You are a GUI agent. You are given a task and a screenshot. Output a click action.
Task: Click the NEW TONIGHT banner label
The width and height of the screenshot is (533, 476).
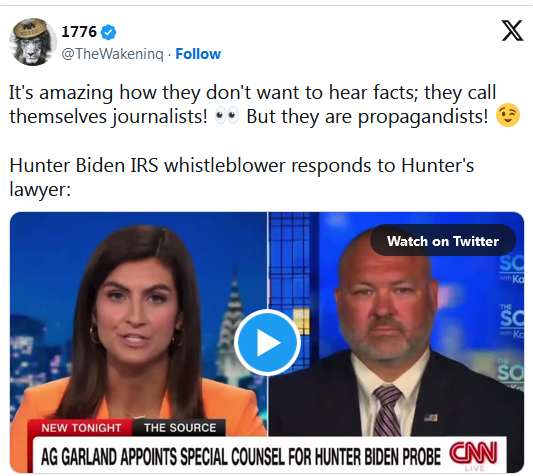coord(81,428)
